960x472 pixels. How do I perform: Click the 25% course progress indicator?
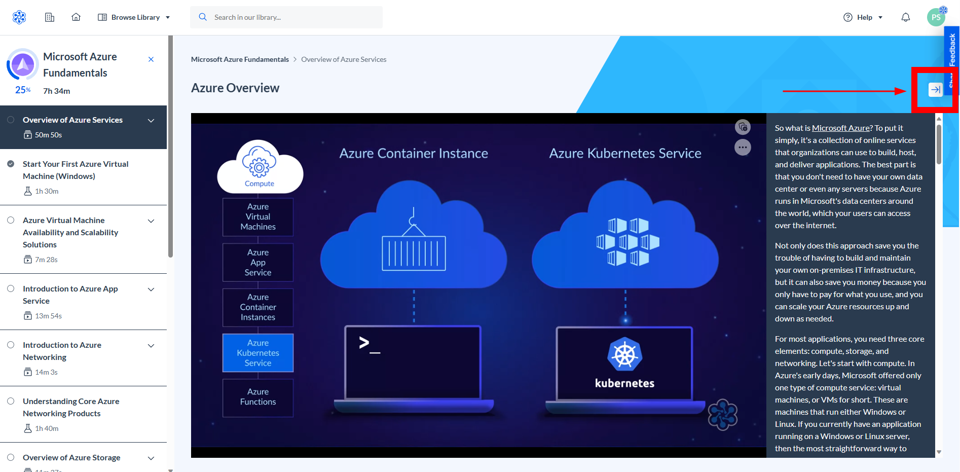(x=23, y=89)
